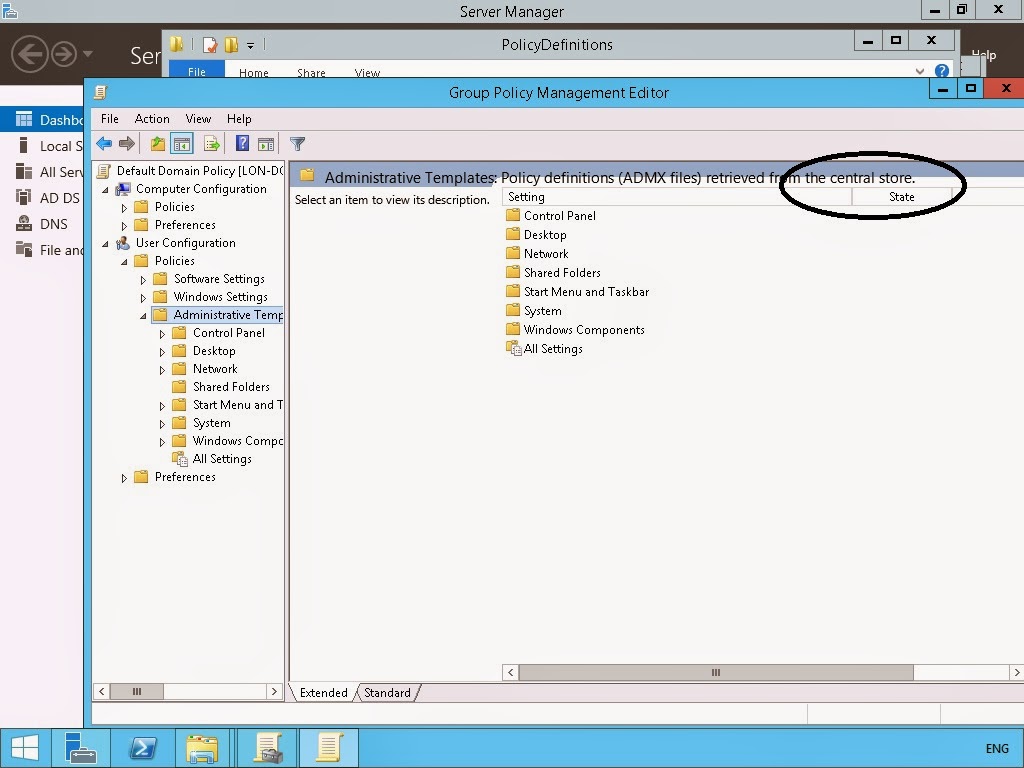Expand the Software Settings node
Viewport: 1024px width, 768px height.
tap(143, 280)
